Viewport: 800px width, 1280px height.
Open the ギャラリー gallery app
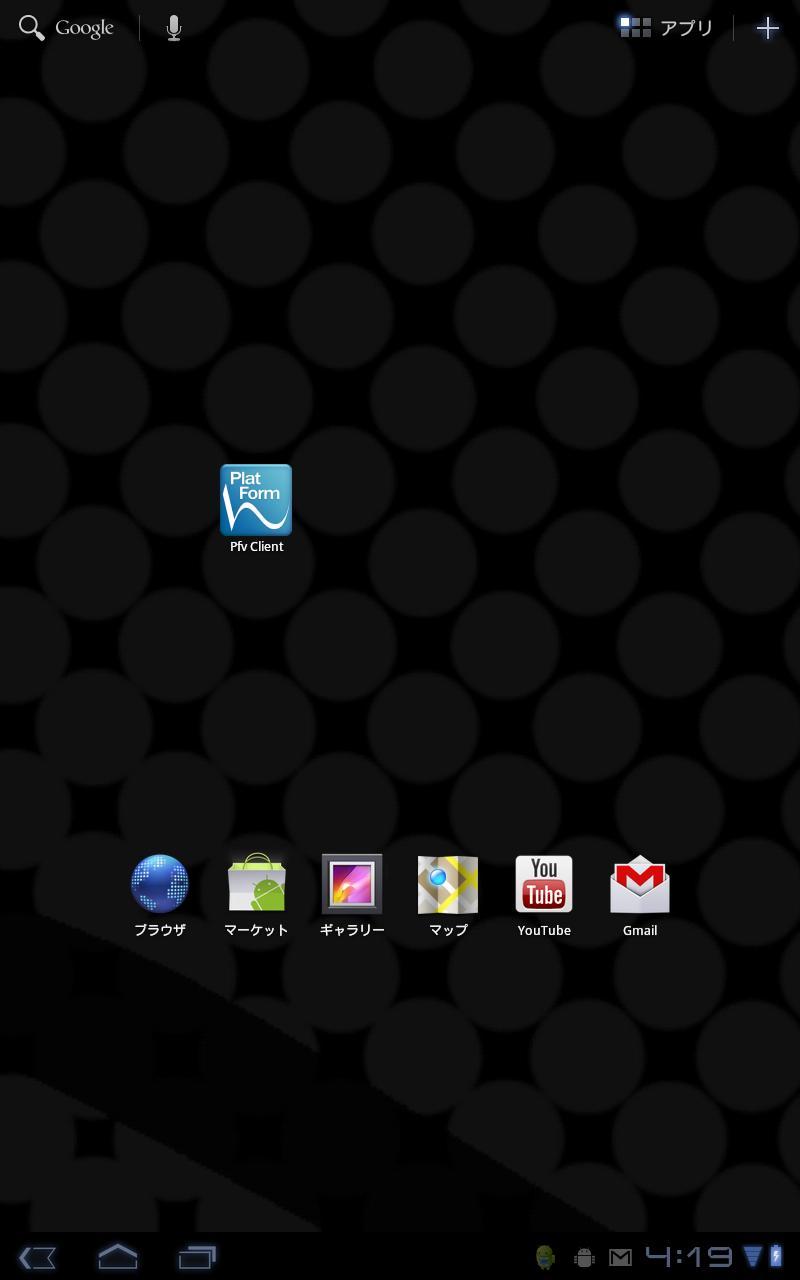point(351,884)
